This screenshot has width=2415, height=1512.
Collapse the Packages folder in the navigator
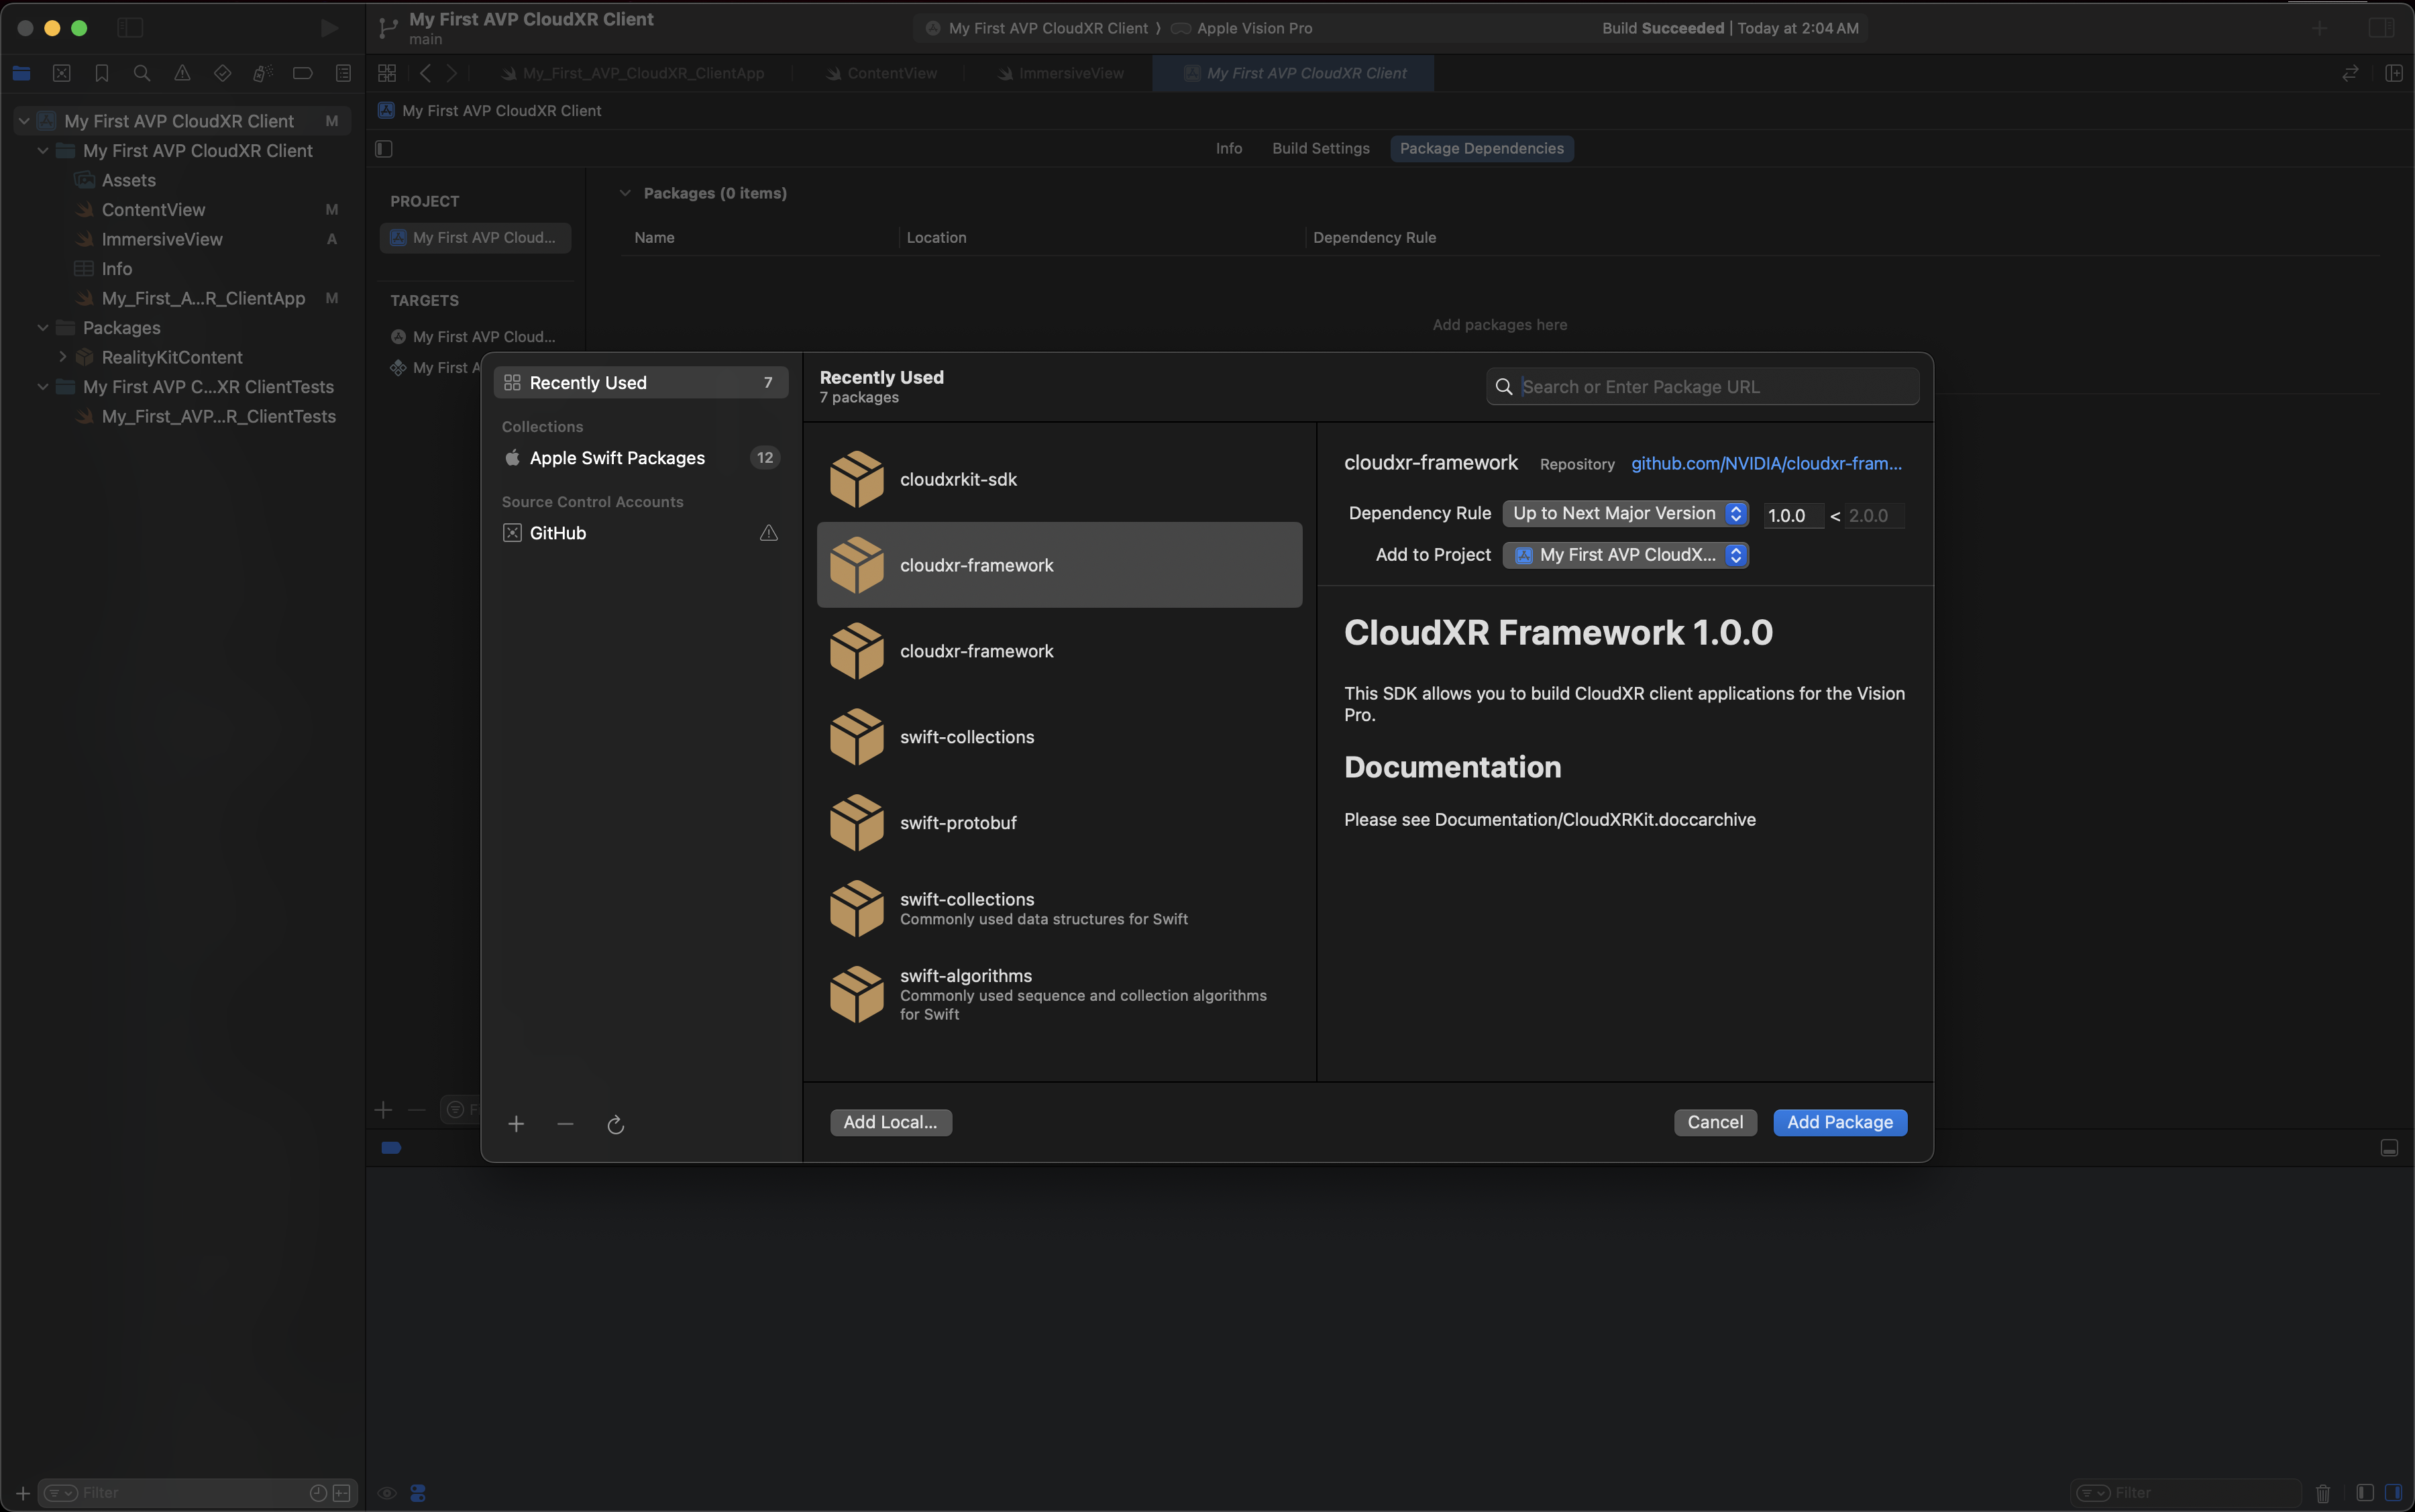click(43, 328)
